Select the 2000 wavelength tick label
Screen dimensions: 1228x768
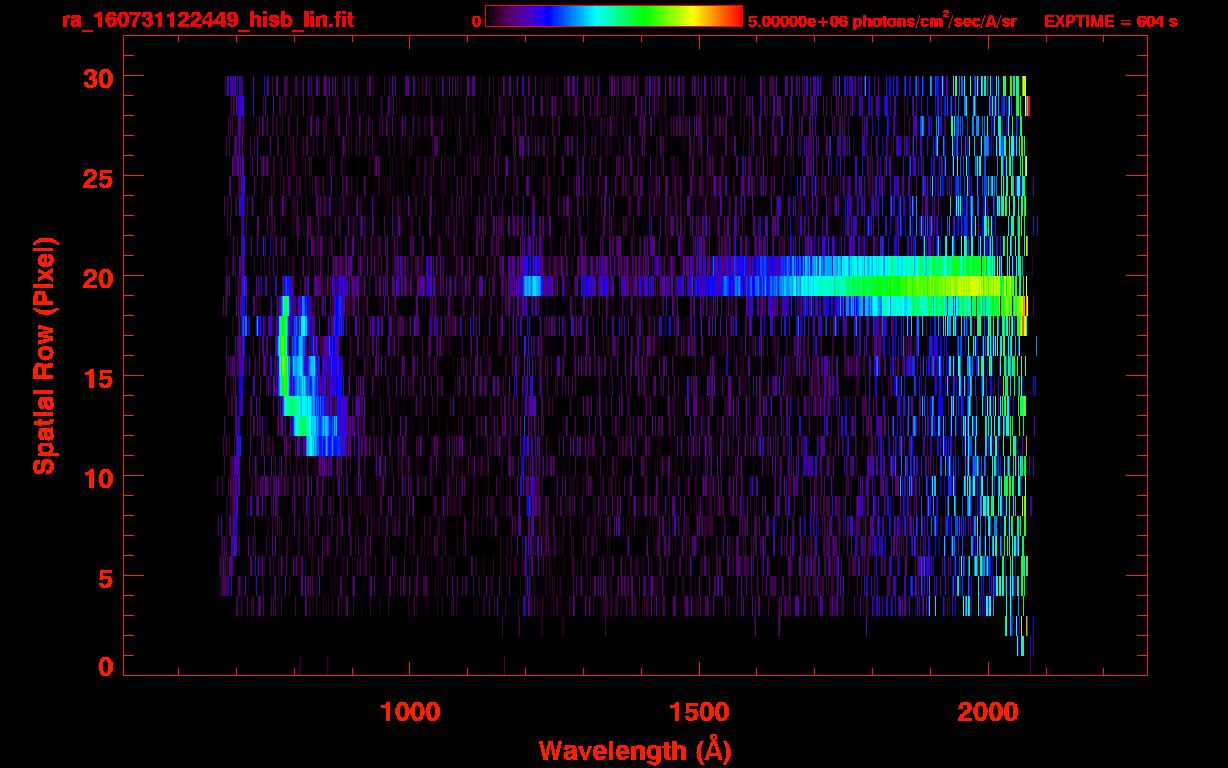coord(988,712)
